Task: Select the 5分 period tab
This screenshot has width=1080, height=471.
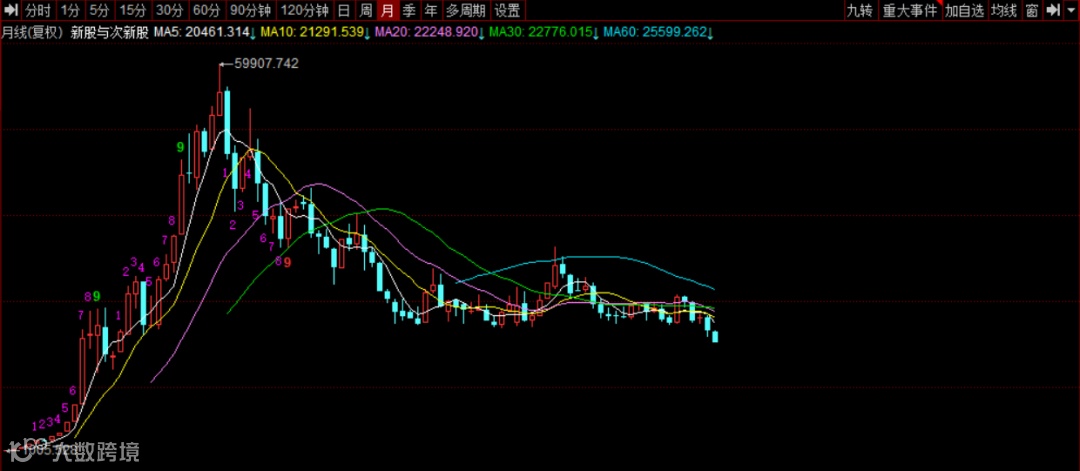Action: [99, 10]
